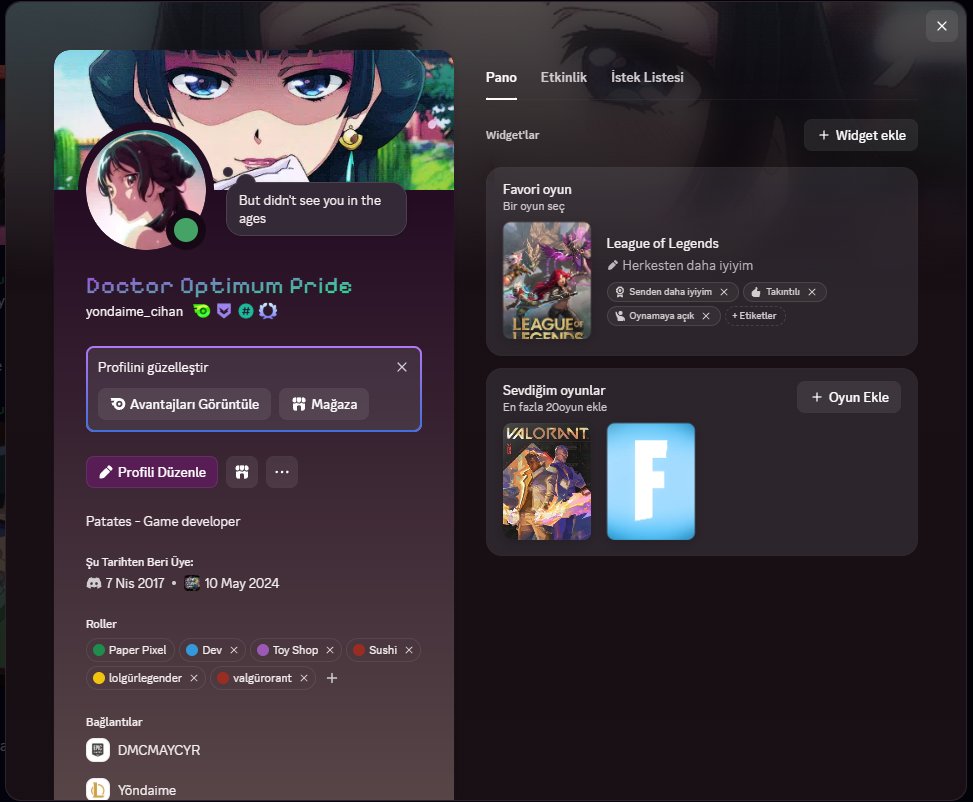This screenshot has height=802, width=973.
Task: Click the purple Toy Shop role color dot
Action: click(x=262, y=650)
